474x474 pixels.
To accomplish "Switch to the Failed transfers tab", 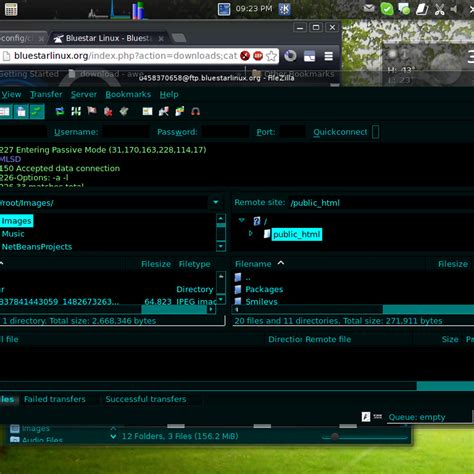I will click(55, 399).
